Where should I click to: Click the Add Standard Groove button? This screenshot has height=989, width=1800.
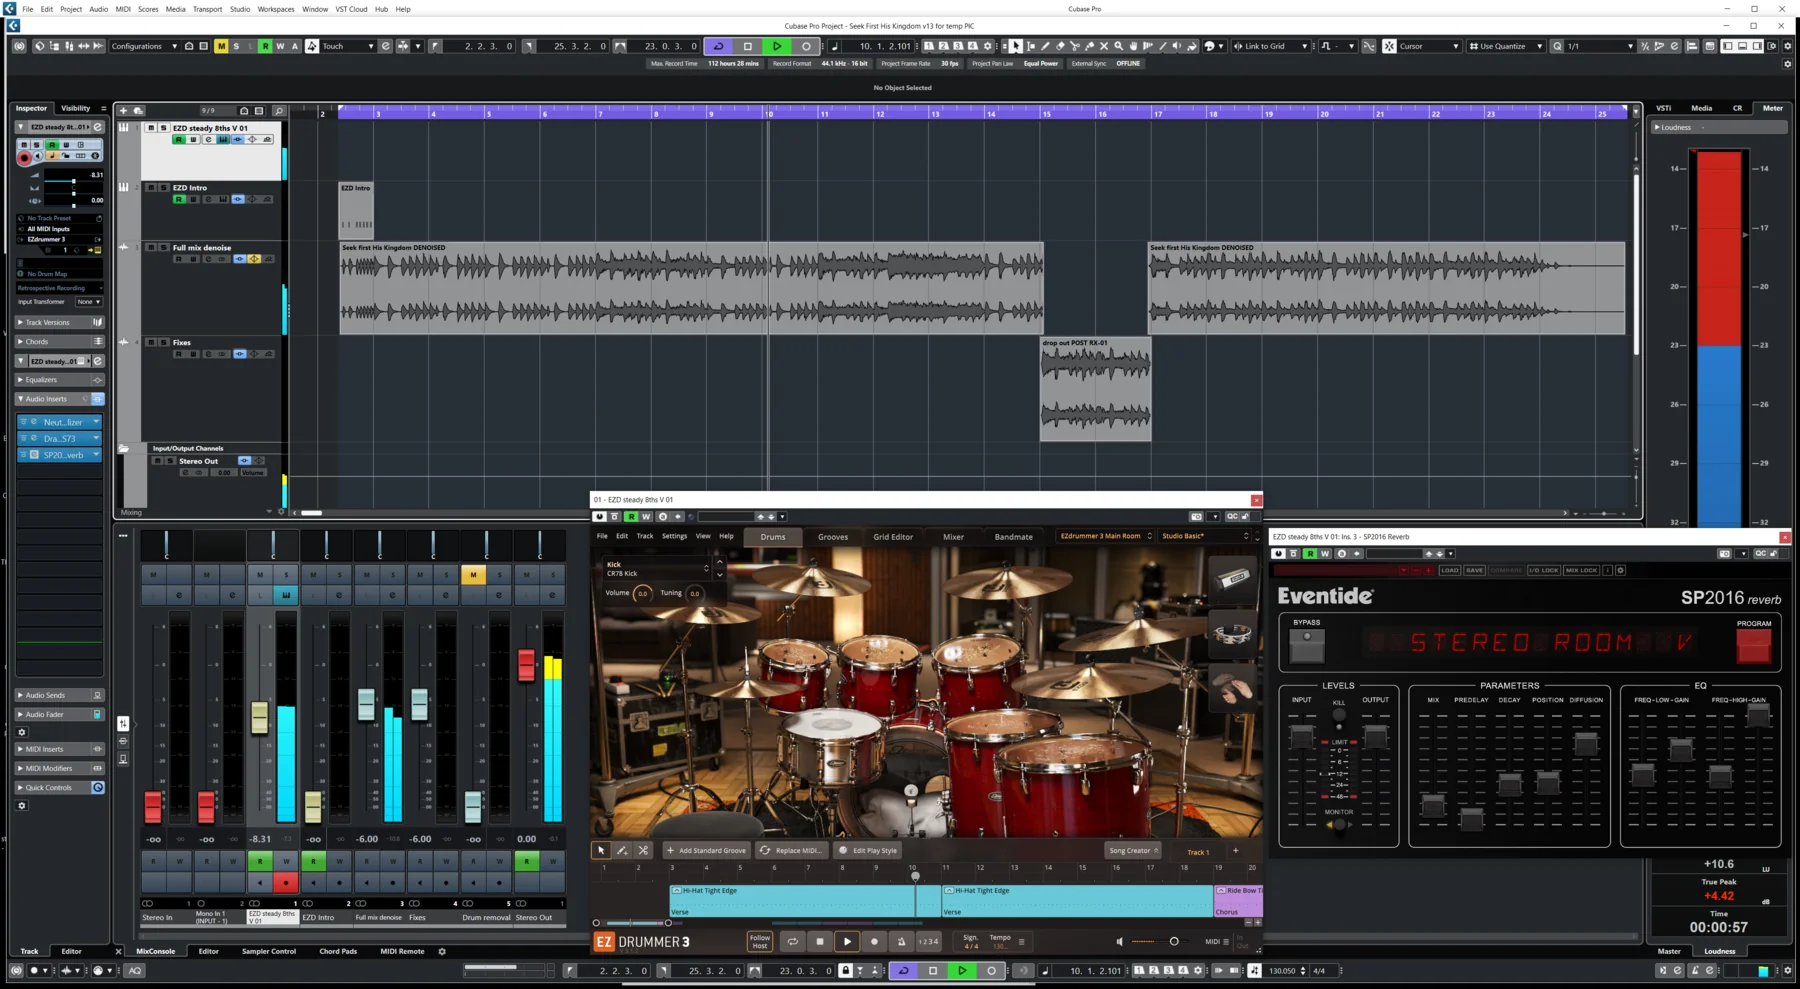point(706,850)
